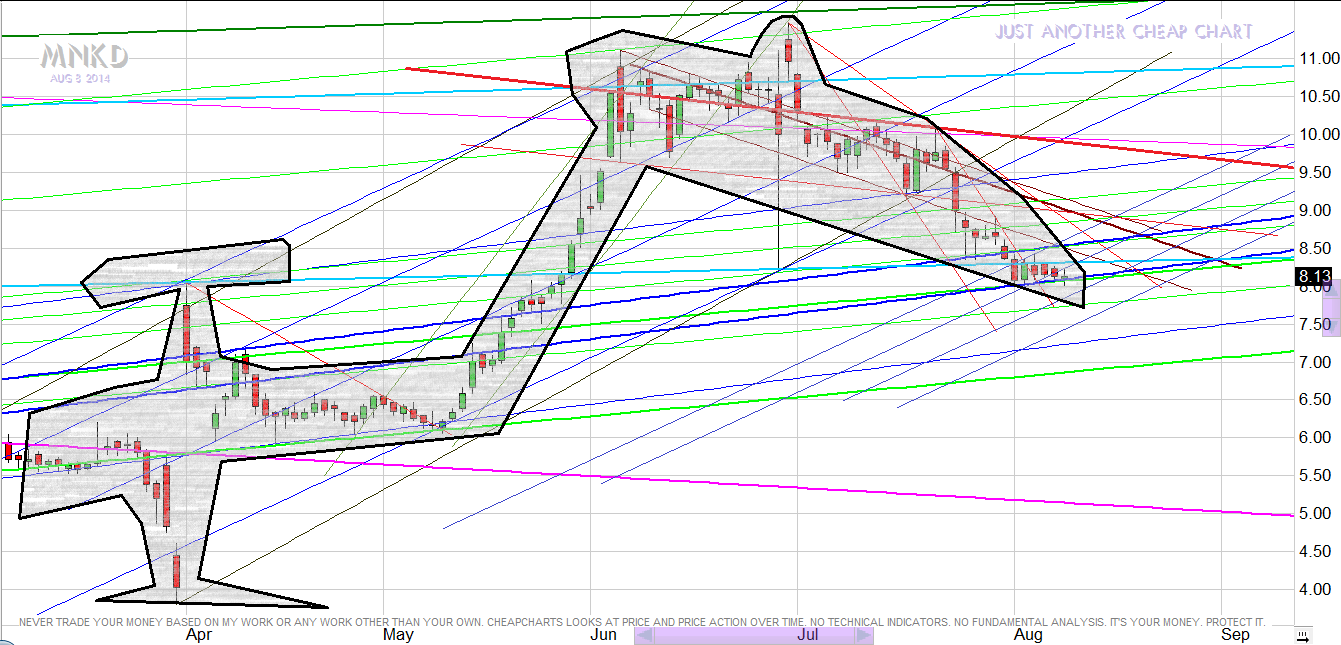Click the disclaimer text at chart bottom
The width and height of the screenshot is (1341, 645).
click(640, 622)
